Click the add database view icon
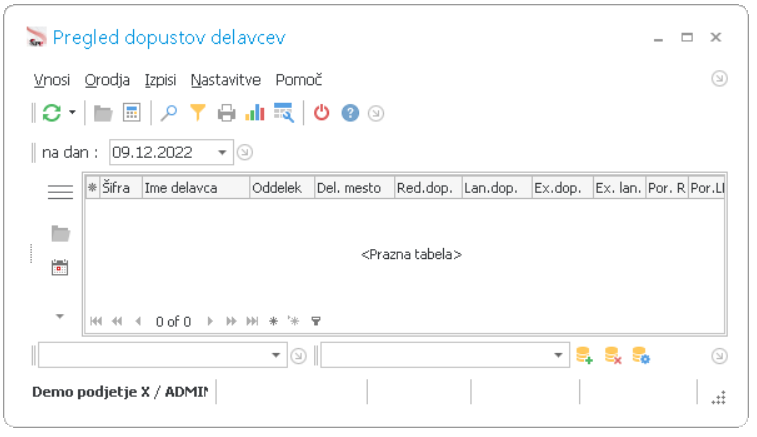The width and height of the screenshot is (757, 437). pos(585,356)
